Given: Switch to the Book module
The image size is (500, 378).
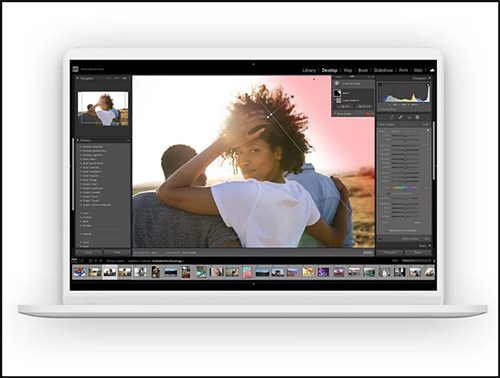Looking at the screenshot, I should coord(363,70).
